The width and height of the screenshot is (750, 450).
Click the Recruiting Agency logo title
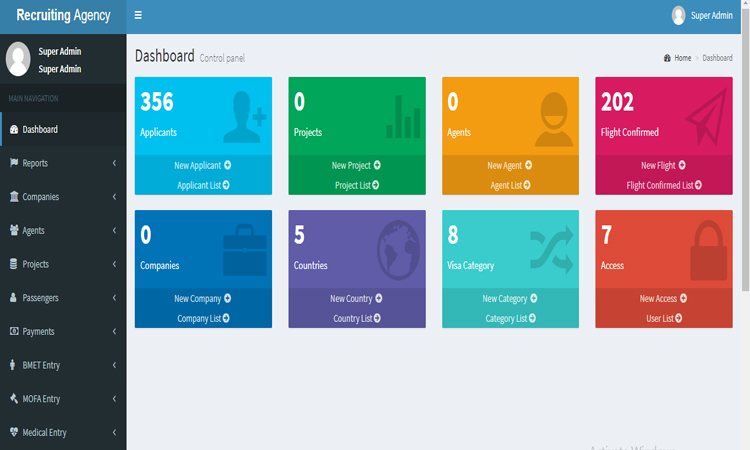click(x=63, y=16)
